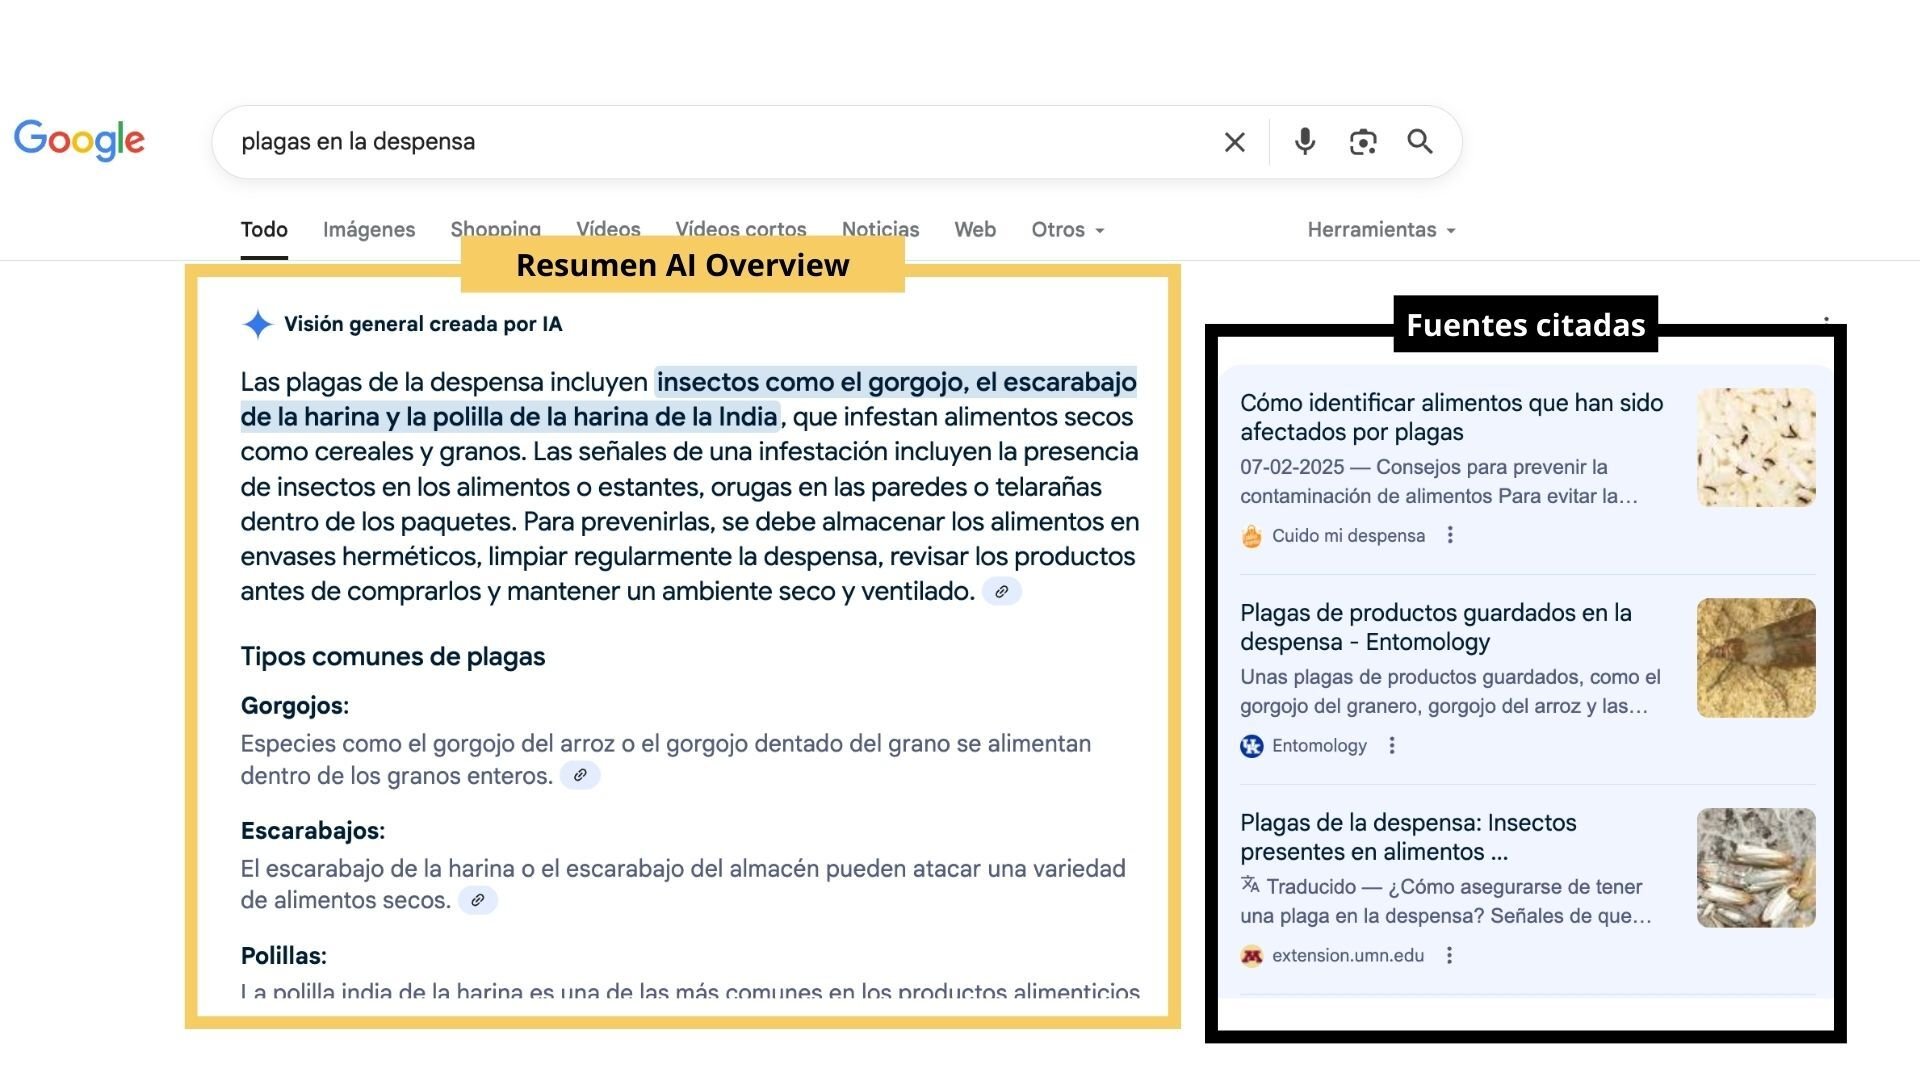Open options menu beside extension.umn.edu
The image size is (1920, 1080).
coord(1449,956)
